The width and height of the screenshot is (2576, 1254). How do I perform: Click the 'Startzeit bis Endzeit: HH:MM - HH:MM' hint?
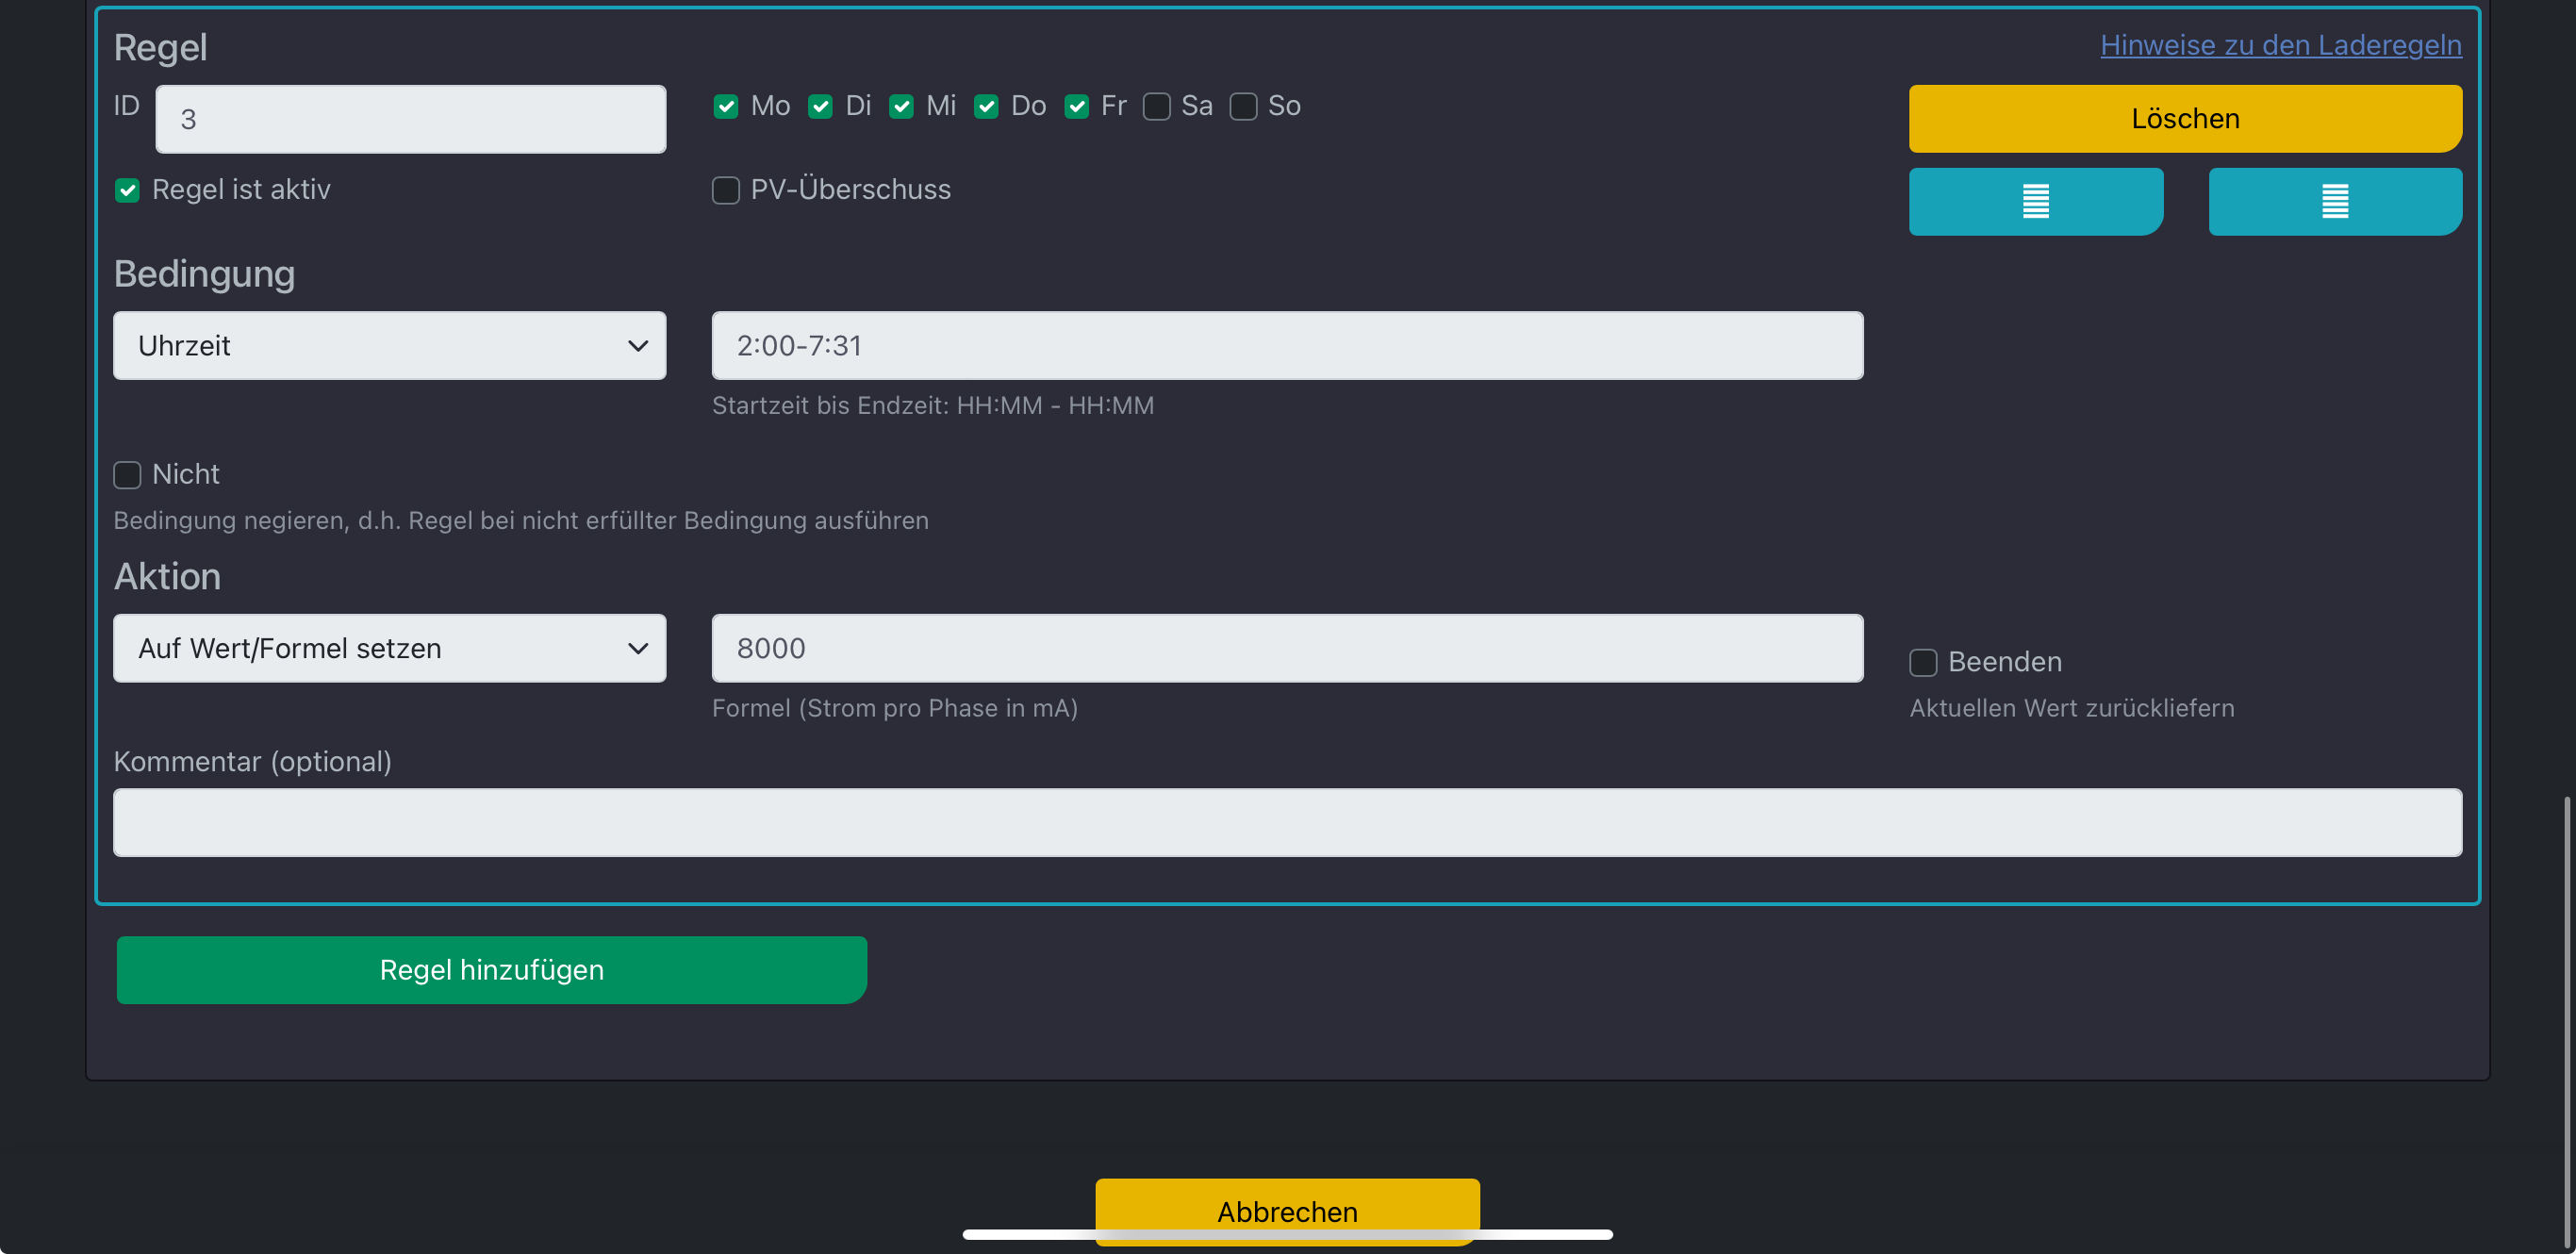(933, 405)
